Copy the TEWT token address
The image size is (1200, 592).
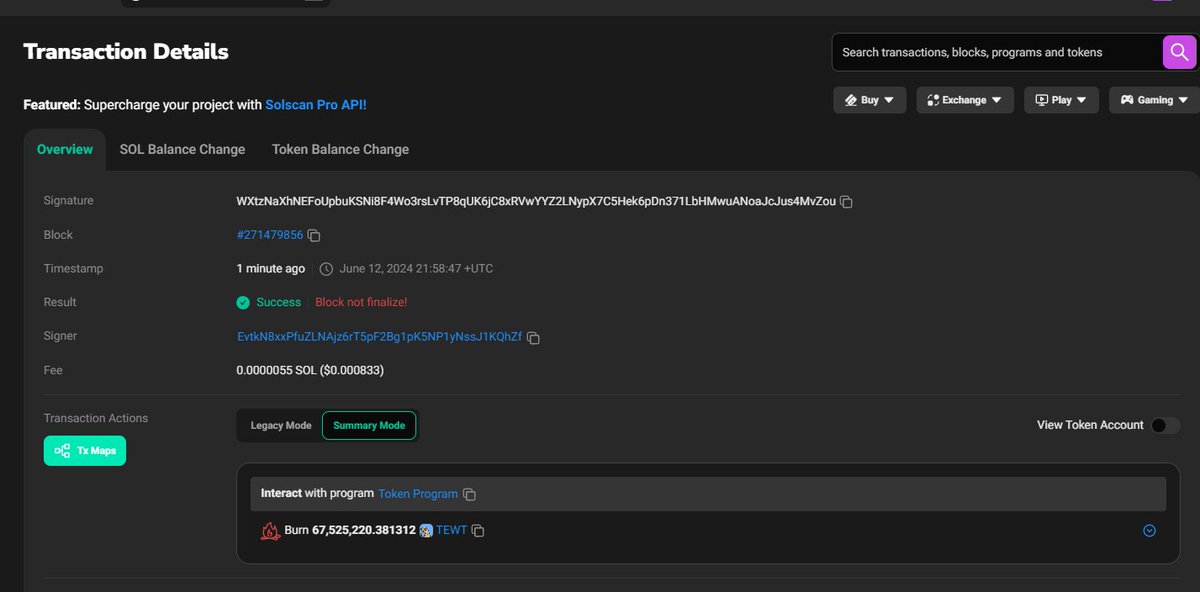[478, 531]
